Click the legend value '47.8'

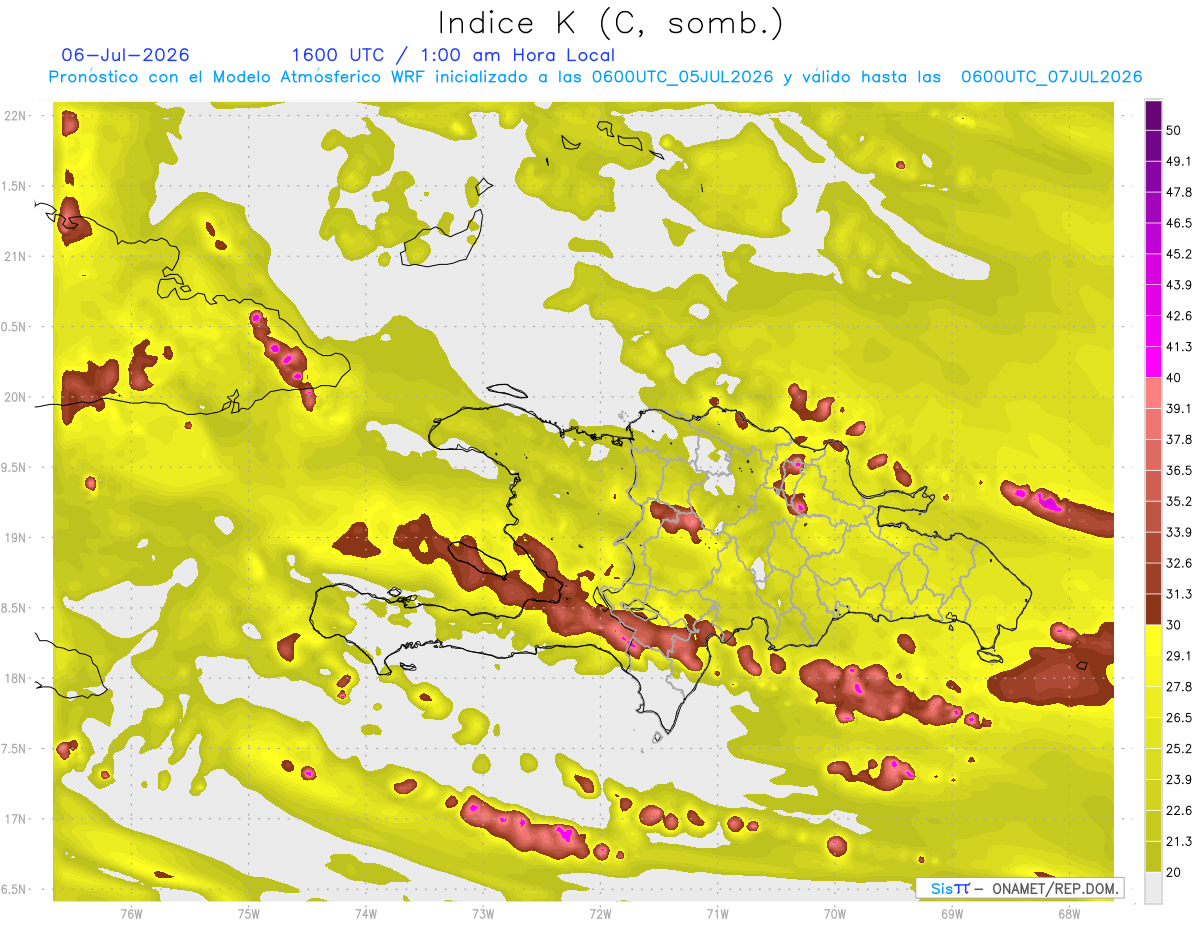click(x=1178, y=192)
